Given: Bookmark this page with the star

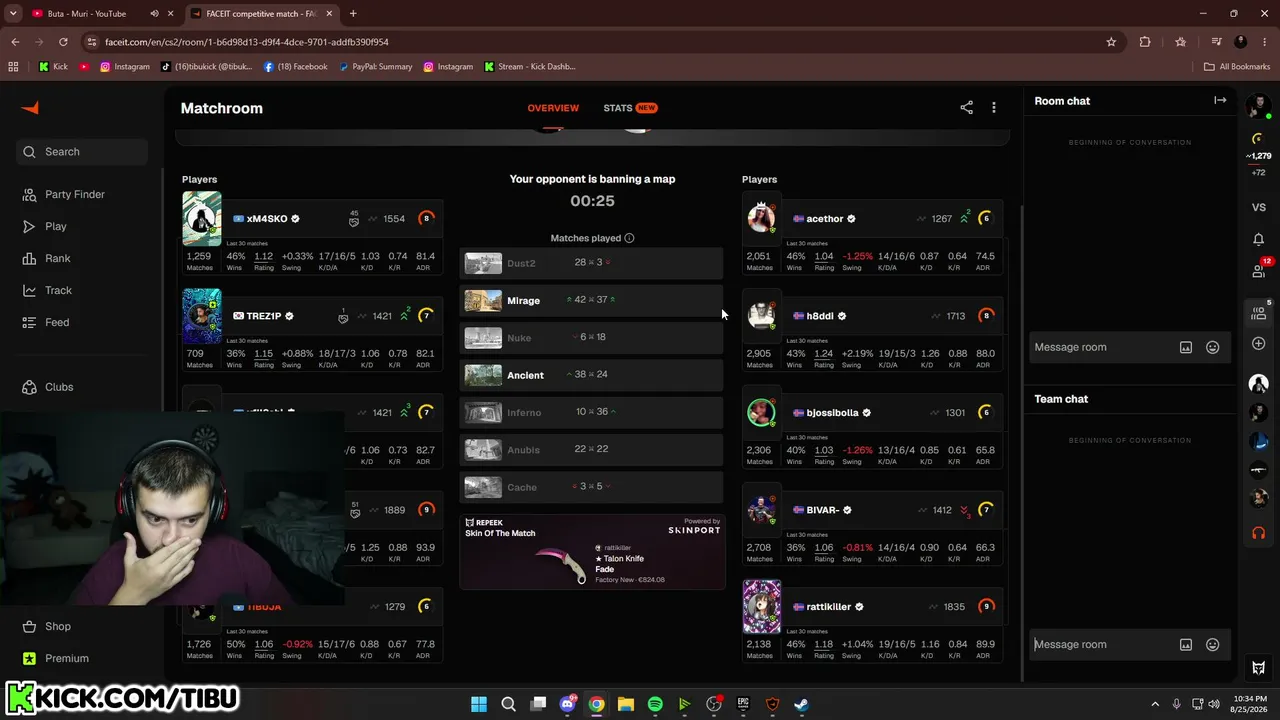Looking at the screenshot, I should tap(1111, 42).
